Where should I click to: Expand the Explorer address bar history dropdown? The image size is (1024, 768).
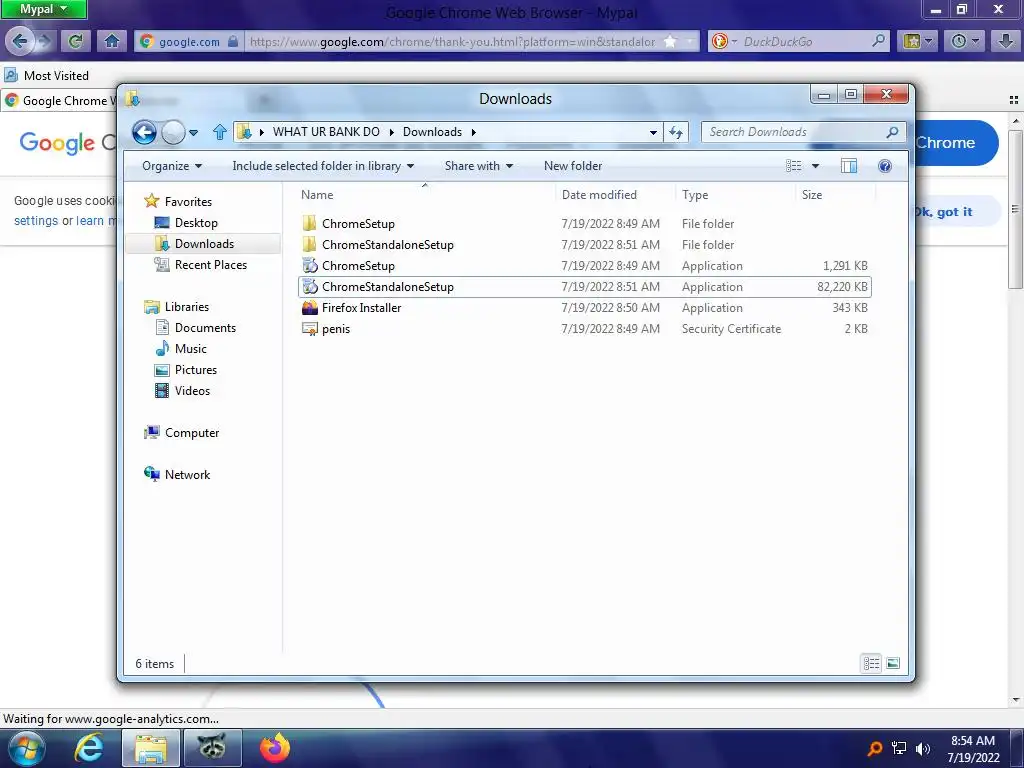(x=653, y=132)
